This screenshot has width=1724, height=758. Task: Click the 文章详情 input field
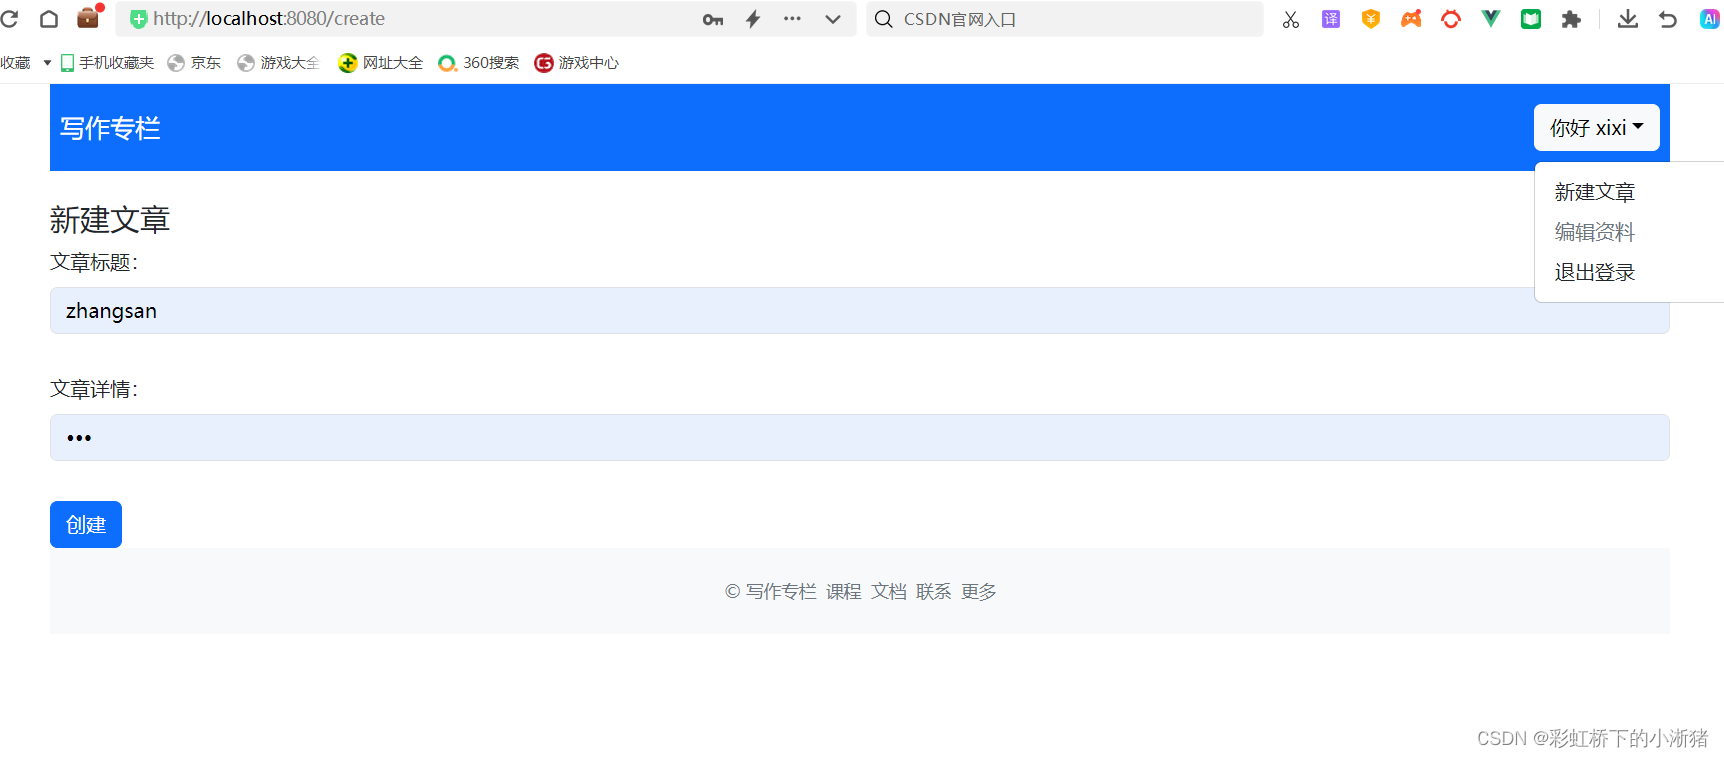tap(860, 438)
